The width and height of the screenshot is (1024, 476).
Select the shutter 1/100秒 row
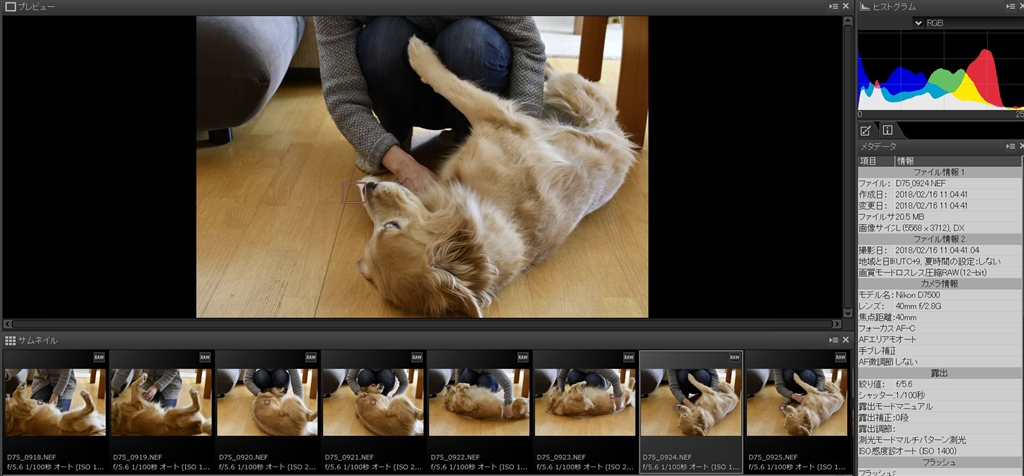[939, 395]
